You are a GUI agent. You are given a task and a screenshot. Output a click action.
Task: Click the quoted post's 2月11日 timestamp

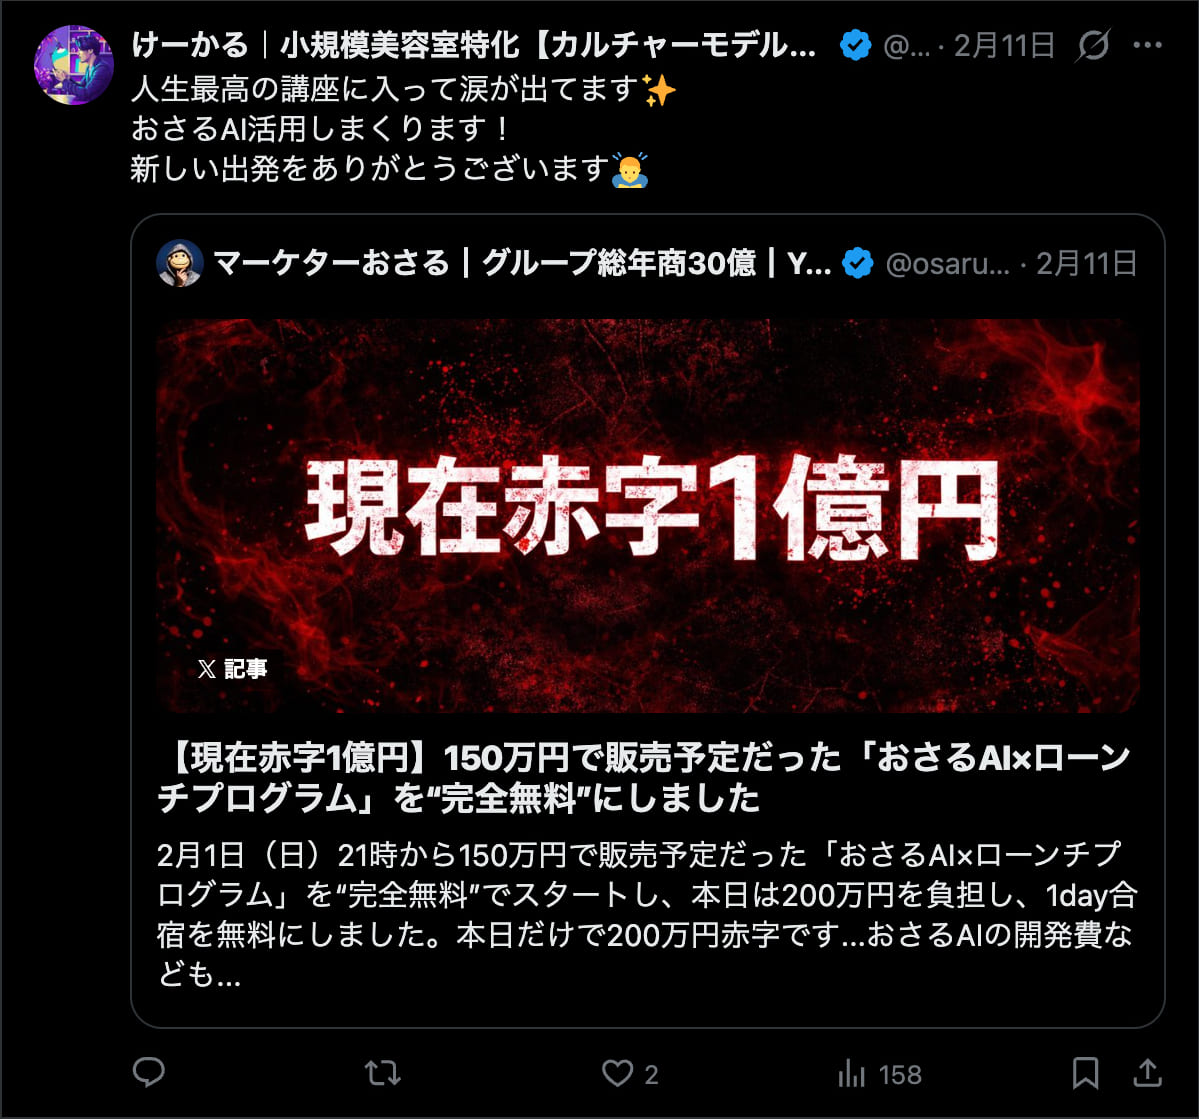pos(1087,264)
